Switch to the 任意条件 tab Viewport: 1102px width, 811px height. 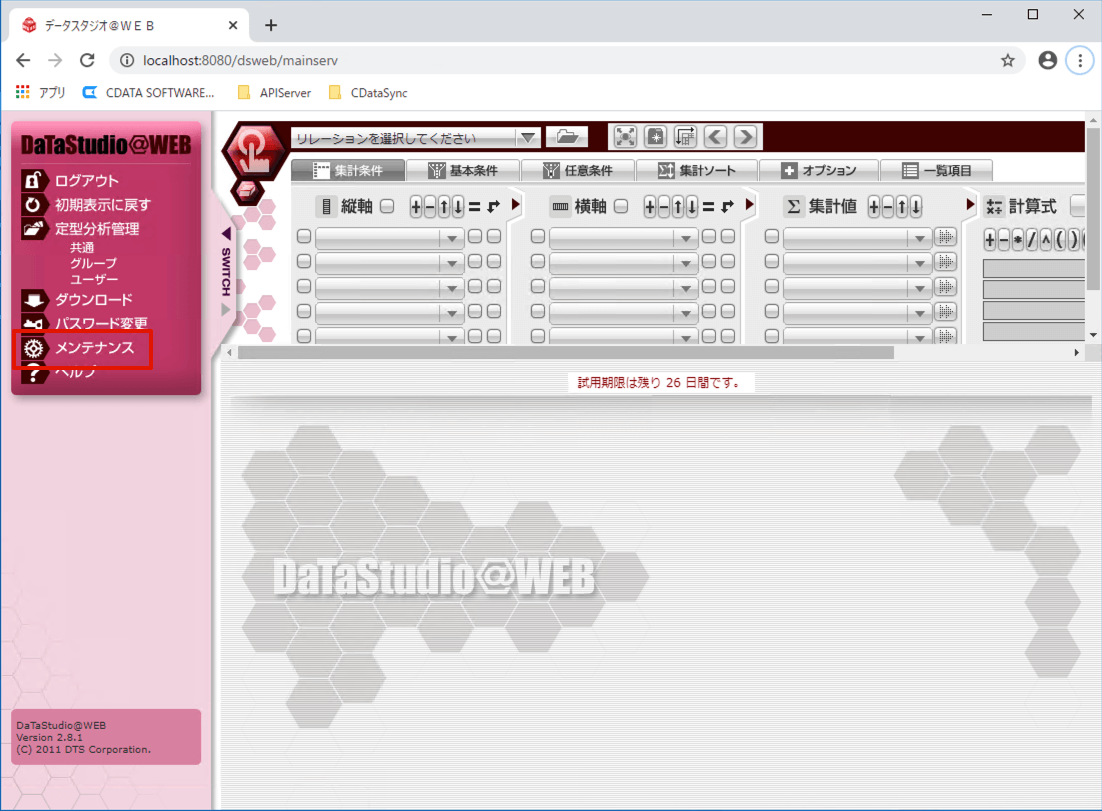[578, 170]
